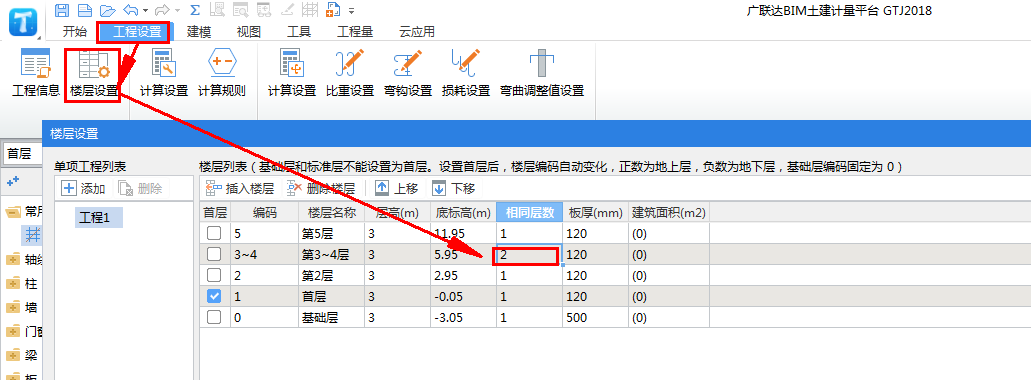Click the 底标高 value 11.95
Image resolution: width=1031 pixels, height=380 pixels.
coord(463,233)
